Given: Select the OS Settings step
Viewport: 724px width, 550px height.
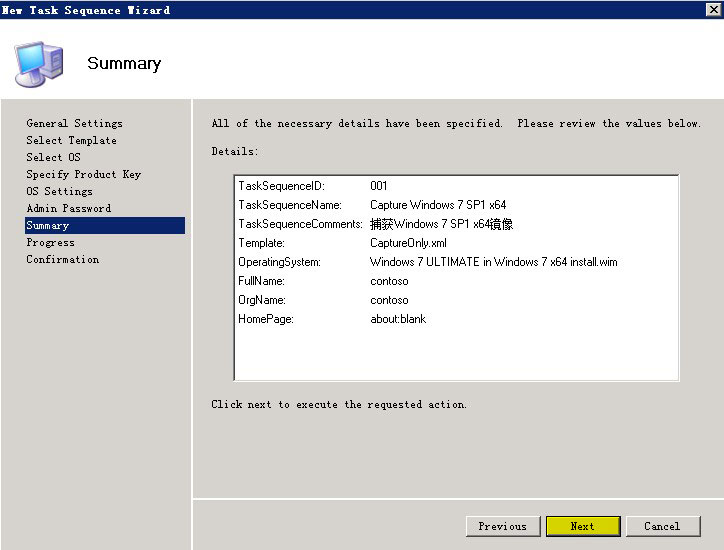Looking at the screenshot, I should [59, 191].
